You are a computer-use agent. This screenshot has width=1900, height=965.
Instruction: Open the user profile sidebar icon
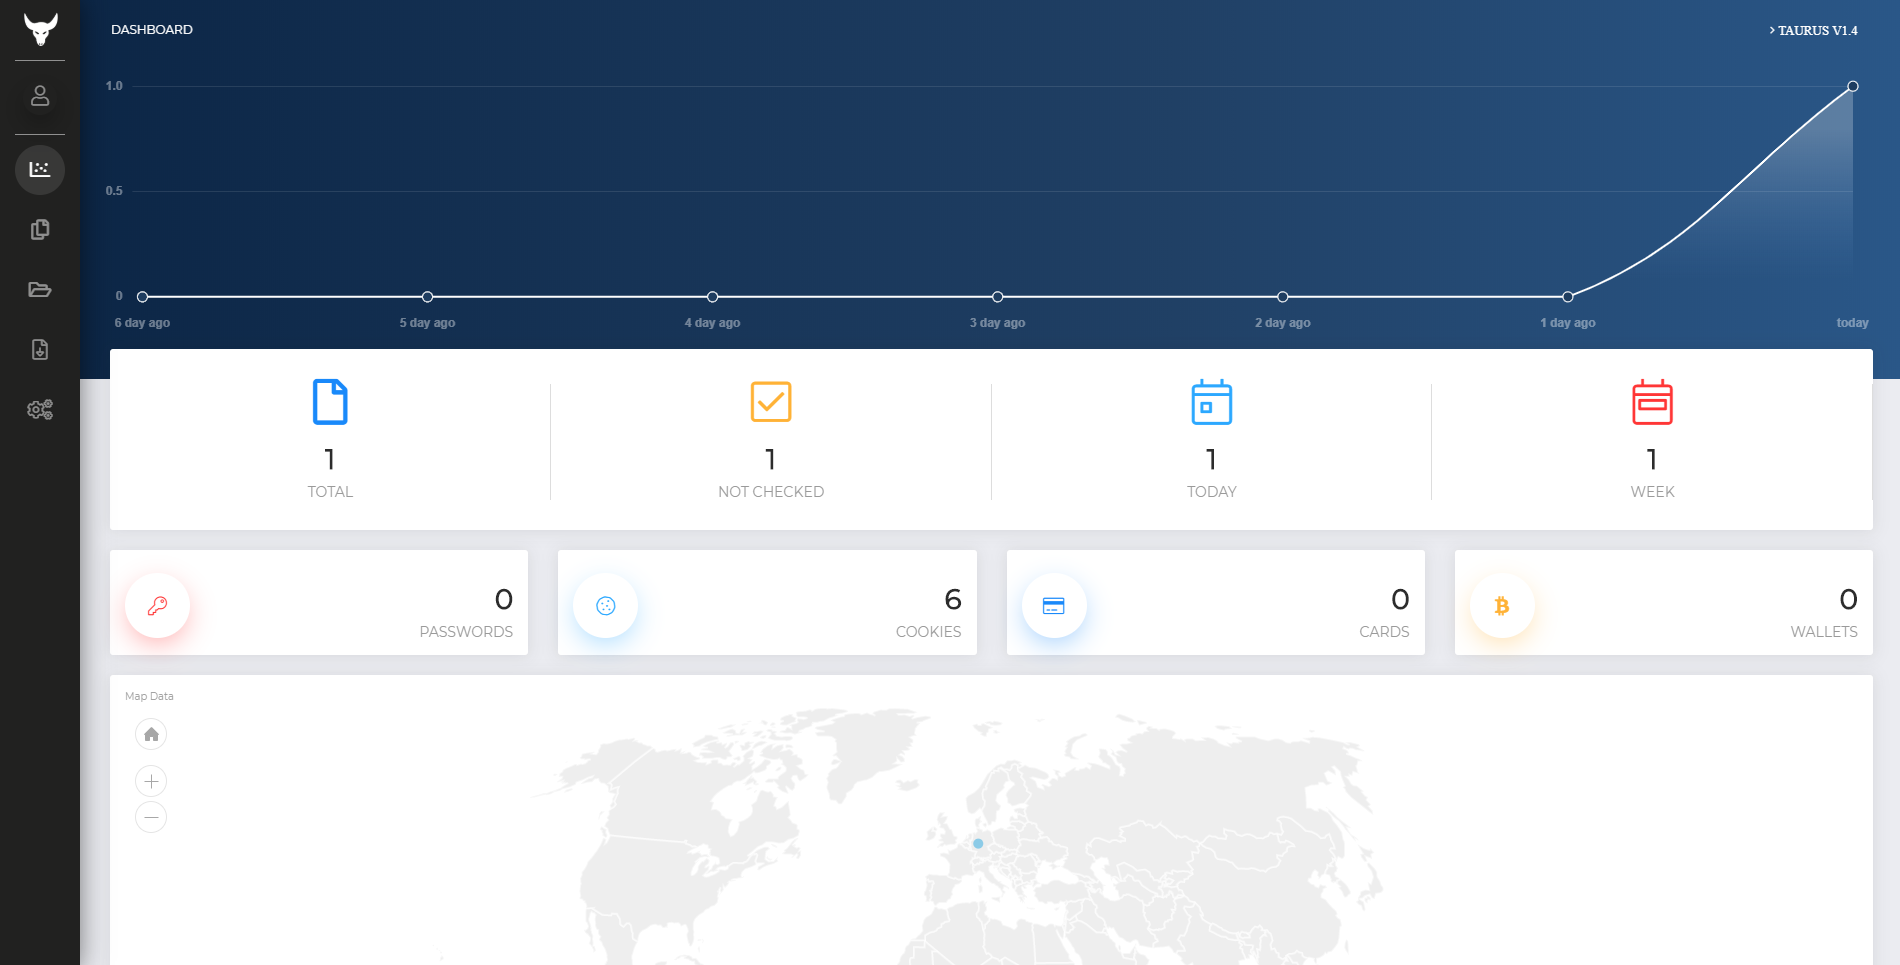coord(40,96)
